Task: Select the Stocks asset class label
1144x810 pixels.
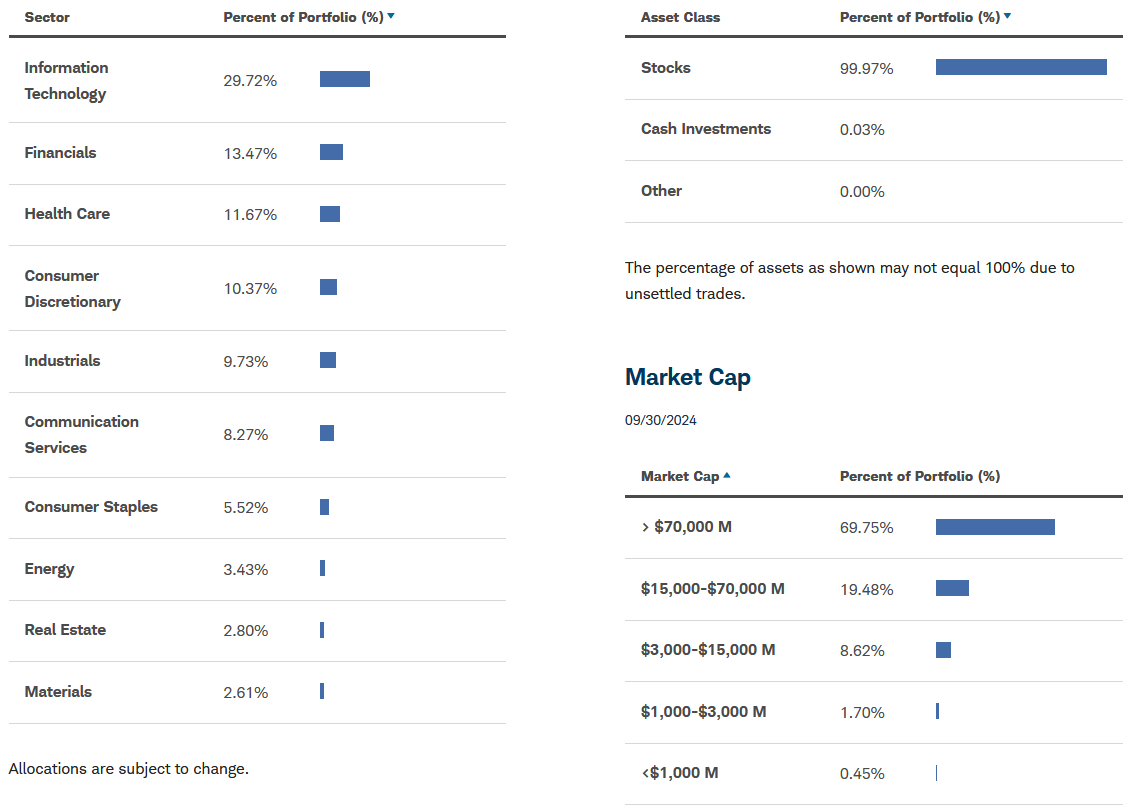Action: (665, 68)
